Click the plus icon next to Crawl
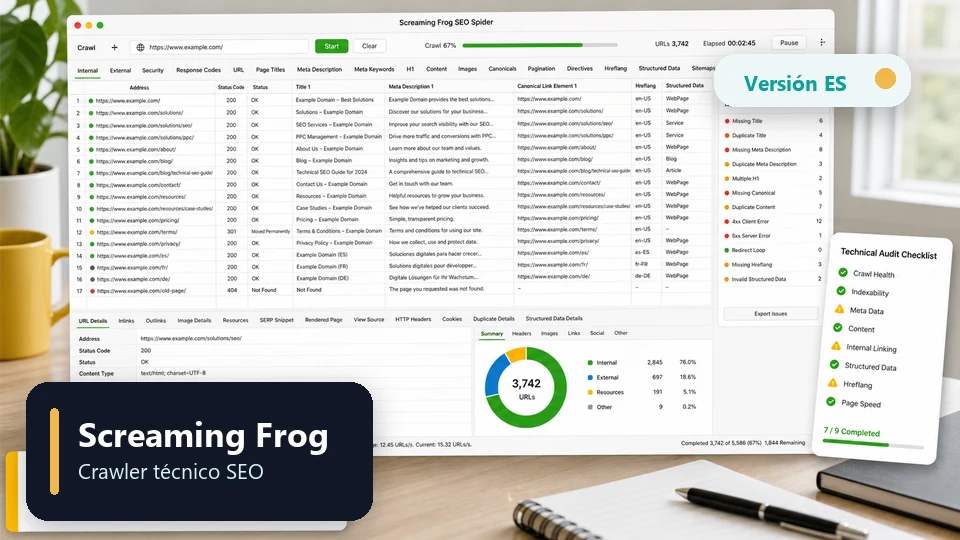The image size is (960, 540). point(114,47)
